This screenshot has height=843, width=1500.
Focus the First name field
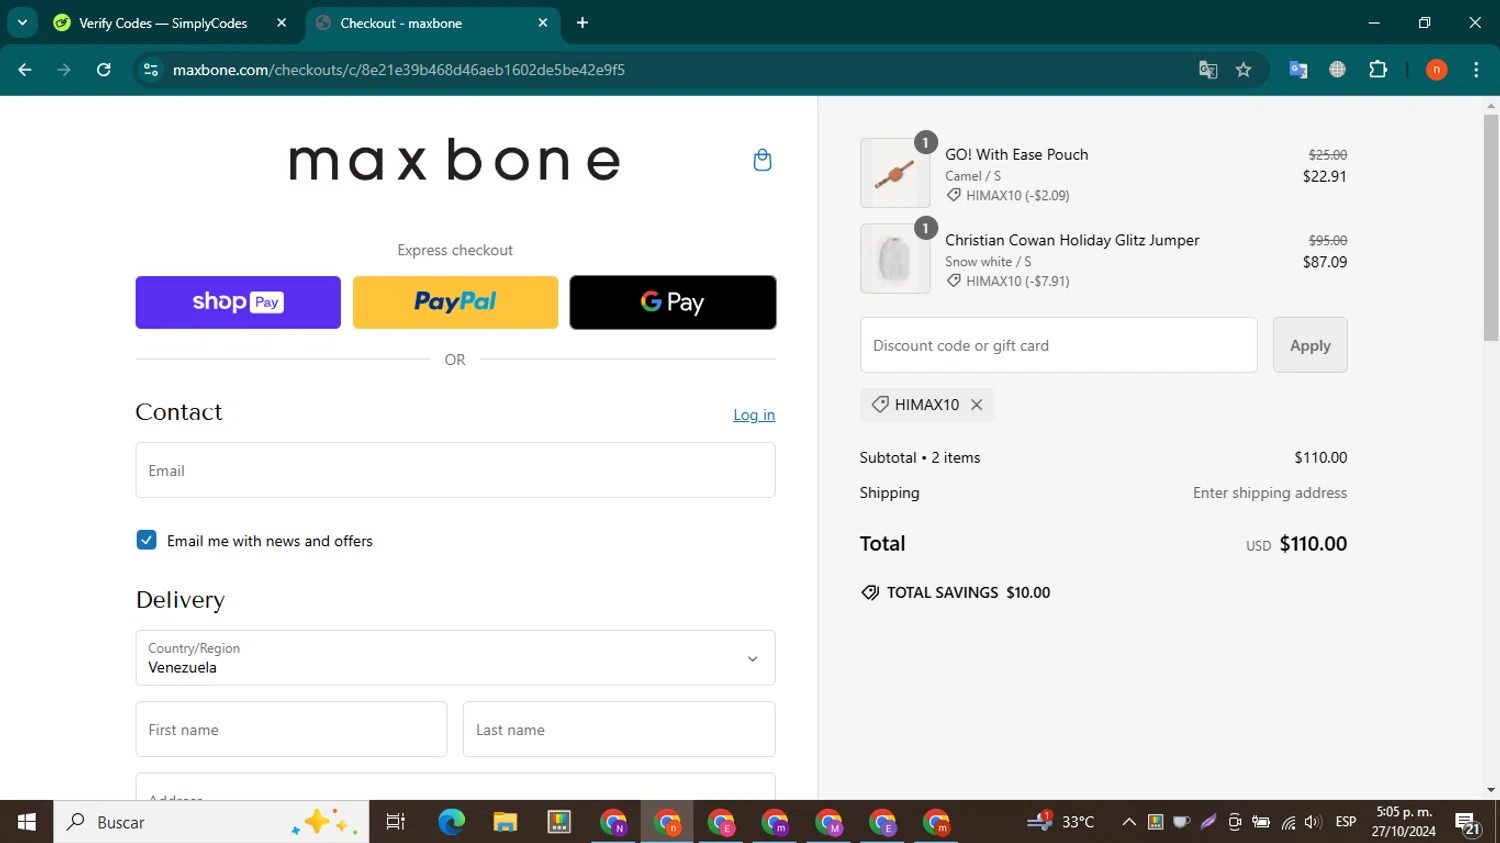pyautogui.click(x=291, y=729)
